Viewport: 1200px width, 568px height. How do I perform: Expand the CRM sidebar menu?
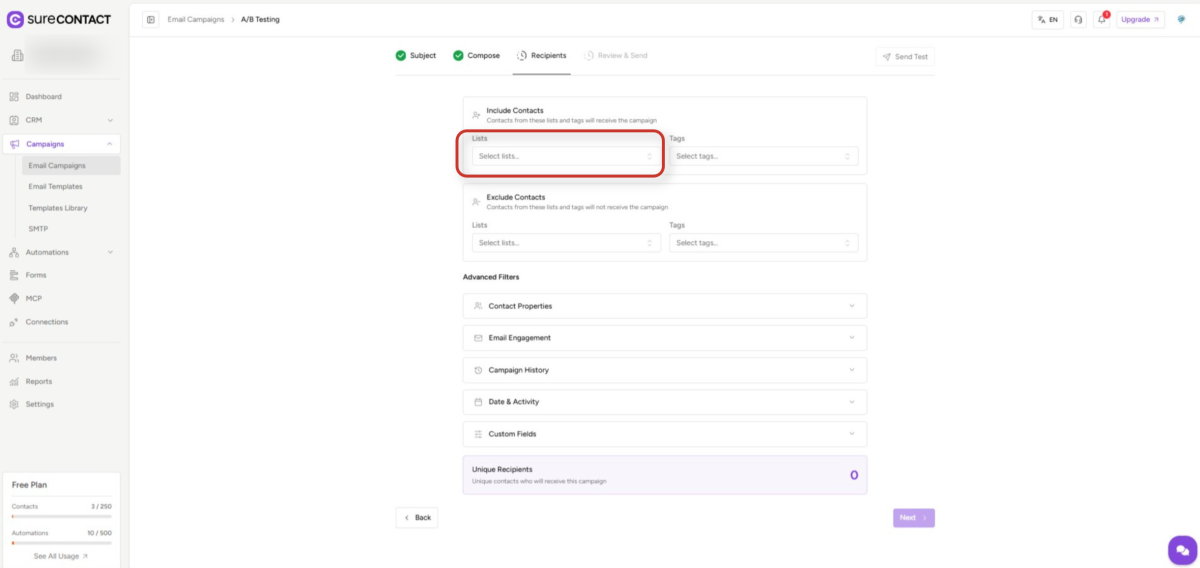click(61, 120)
